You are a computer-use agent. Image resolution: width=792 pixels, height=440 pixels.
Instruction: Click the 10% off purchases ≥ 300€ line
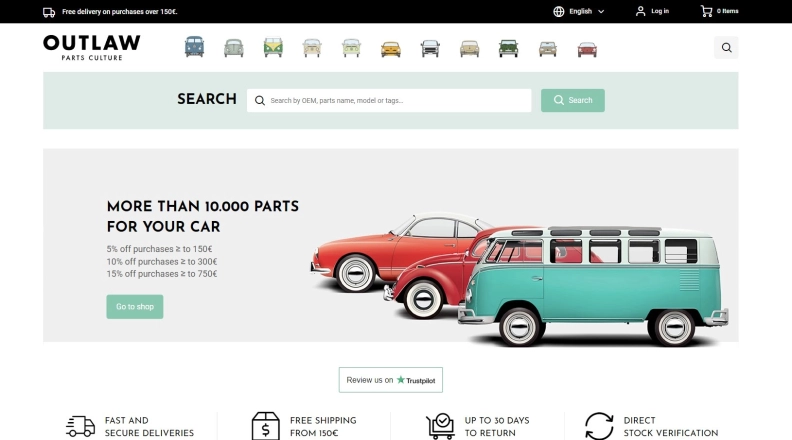coord(162,262)
